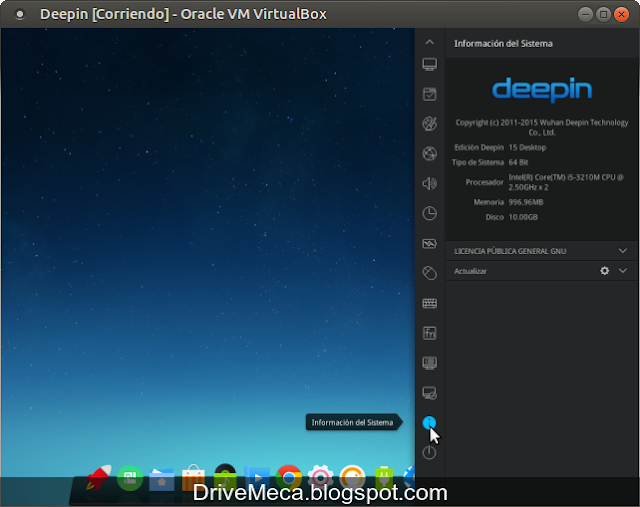This screenshot has width=640, height=507.
Task: Collapse sidebar with the up chevron
Action: pyautogui.click(x=429, y=42)
